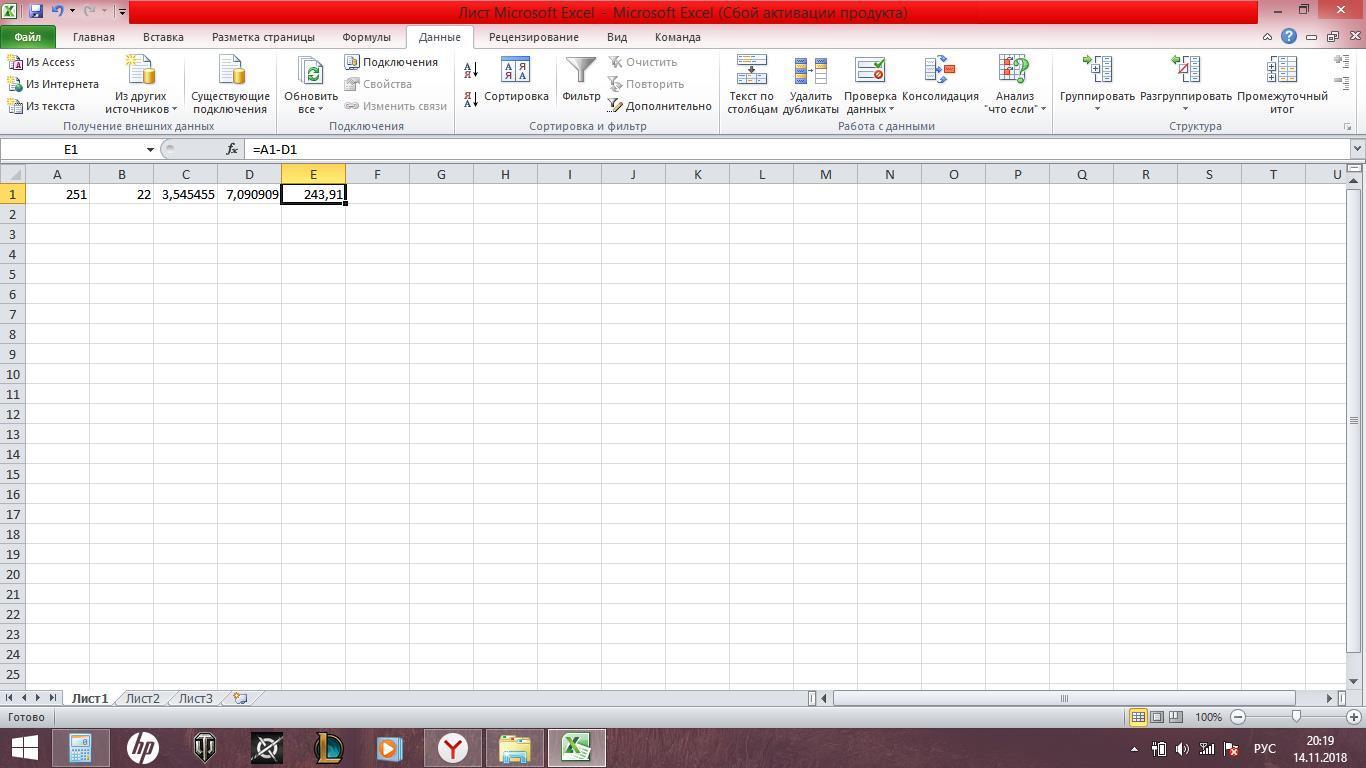The image size is (1366, 768).
Task: Zoom out with the minus button
Action: tap(1238, 717)
